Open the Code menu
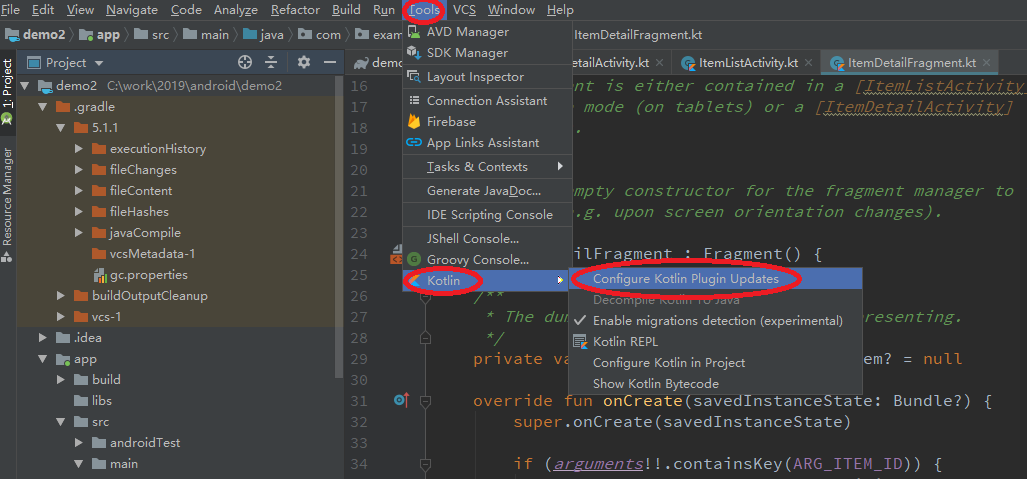The height and width of the screenshot is (479, 1027). point(186,10)
